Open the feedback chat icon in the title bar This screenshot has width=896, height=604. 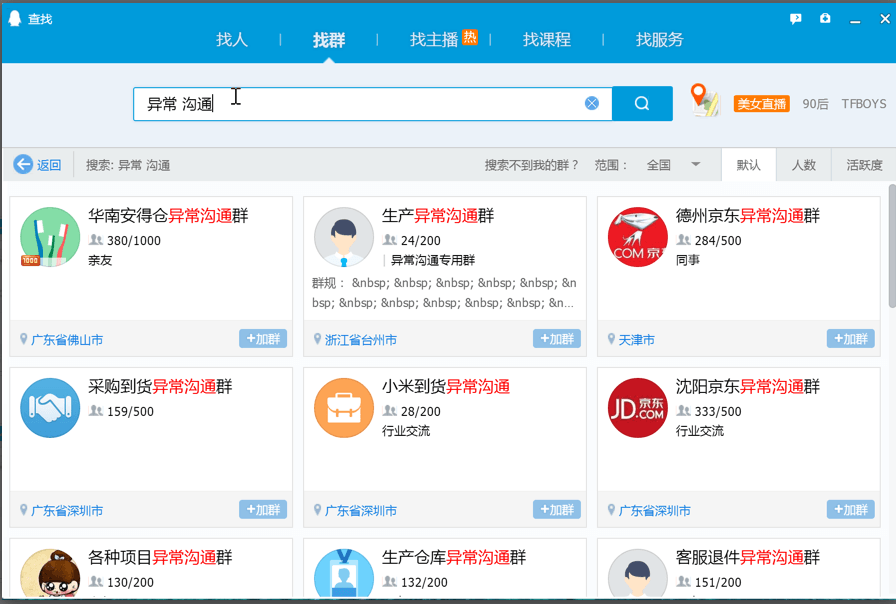[x=796, y=19]
